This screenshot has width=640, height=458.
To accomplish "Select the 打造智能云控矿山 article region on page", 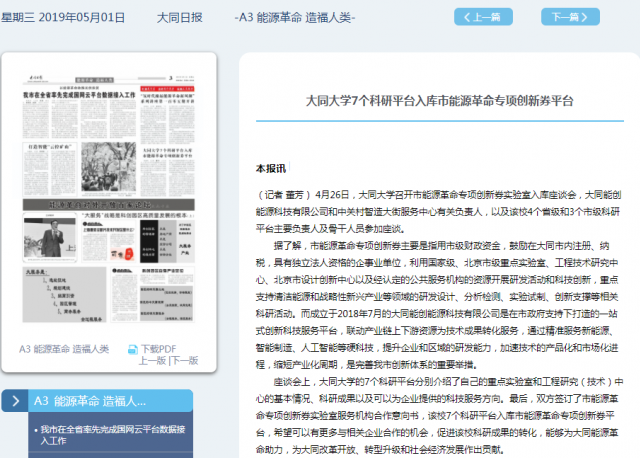I will point(50,169).
